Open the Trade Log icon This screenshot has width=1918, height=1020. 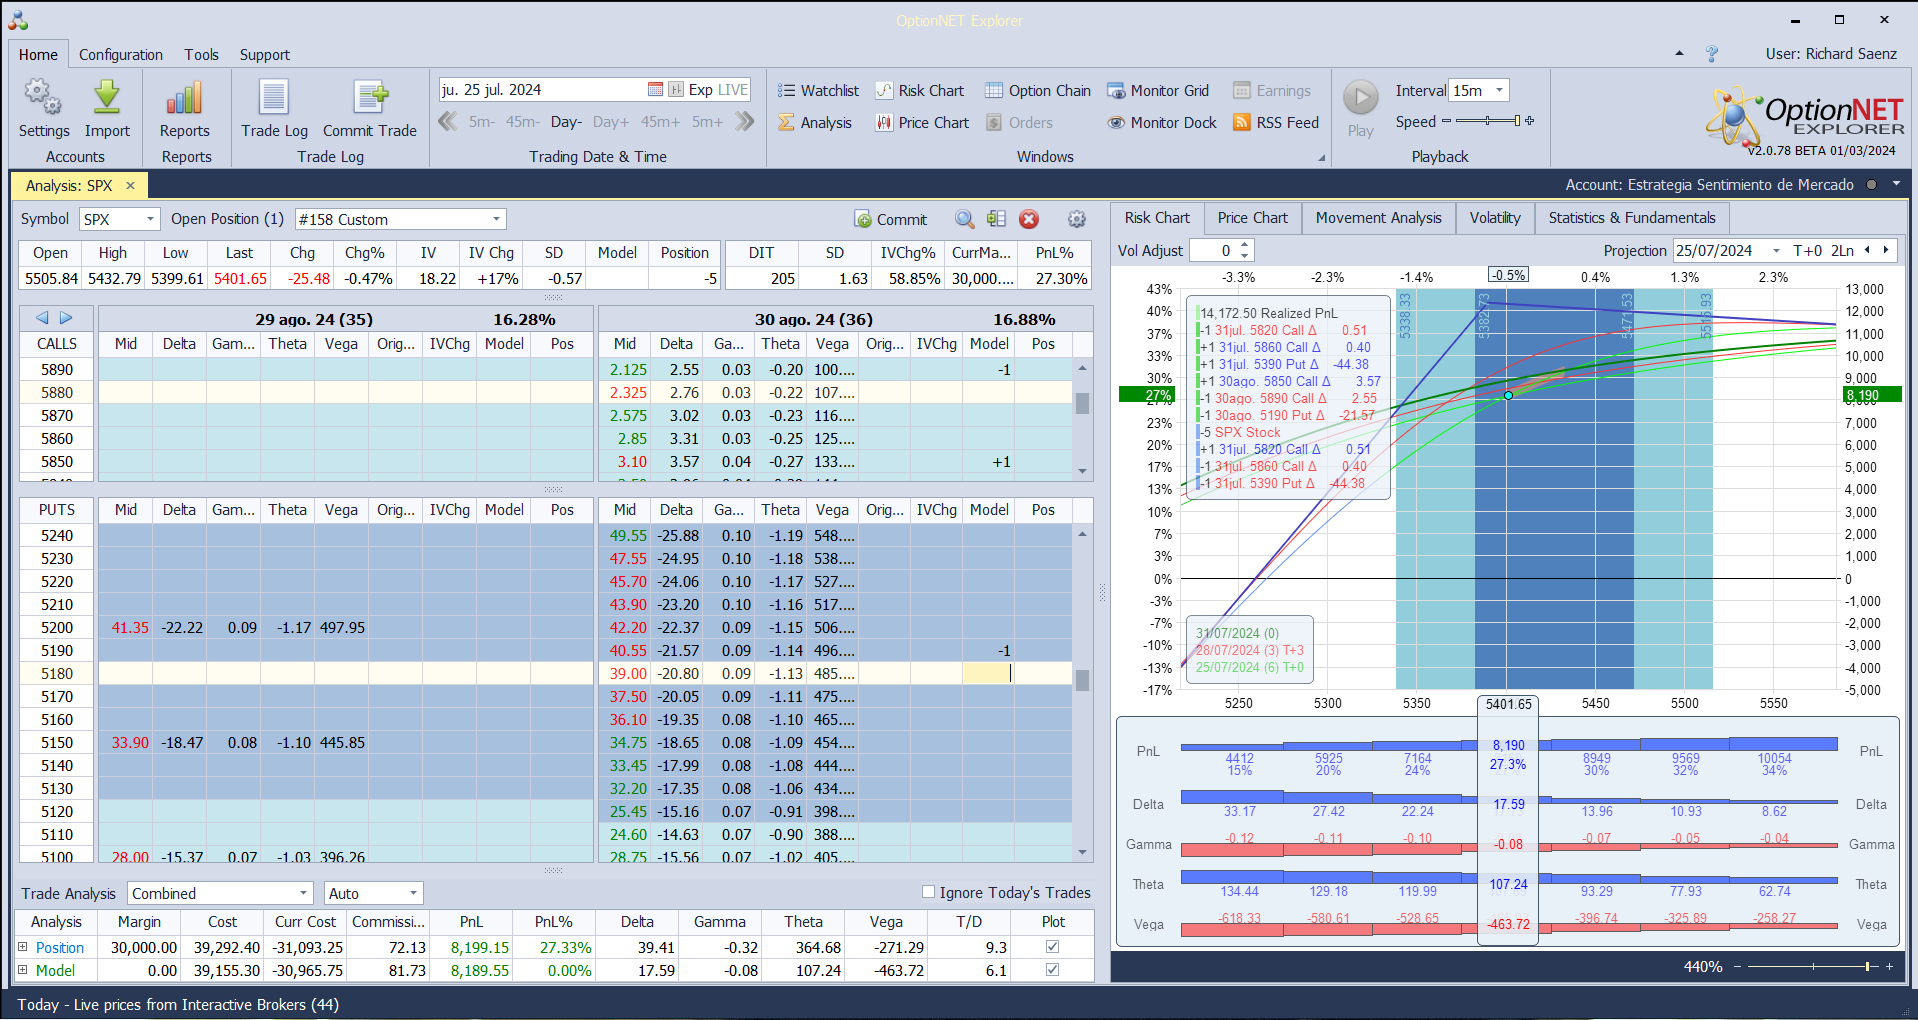(274, 99)
